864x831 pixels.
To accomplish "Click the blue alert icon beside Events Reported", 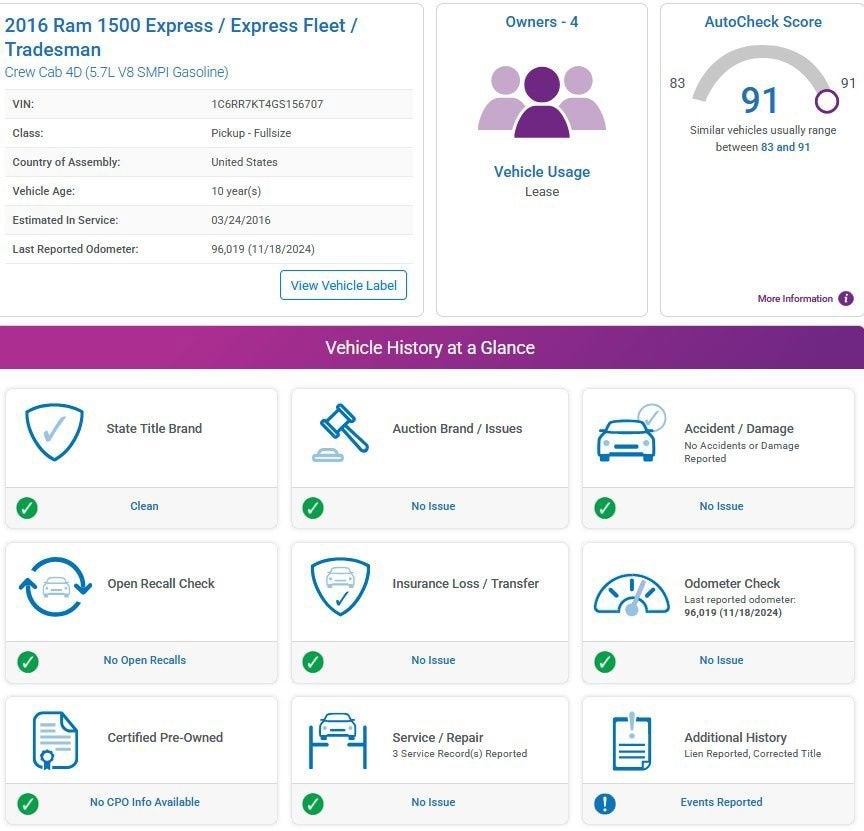I will click(x=604, y=803).
